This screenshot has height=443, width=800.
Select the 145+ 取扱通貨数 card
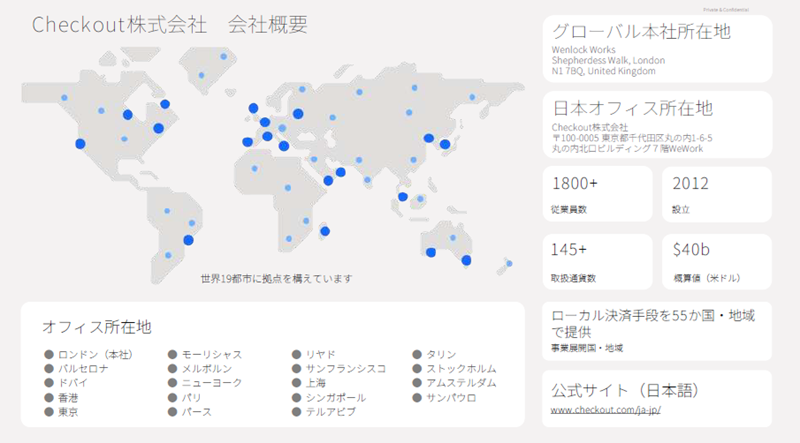pyautogui.click(x=595, y=261)
